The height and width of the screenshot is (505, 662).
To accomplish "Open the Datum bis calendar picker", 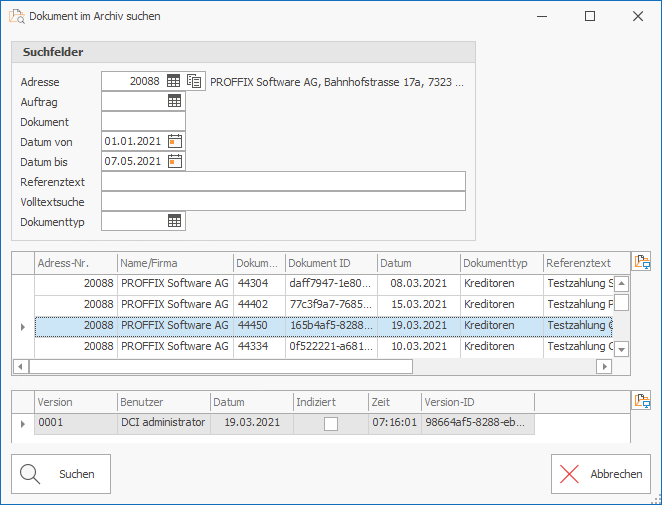I will point(175,161).
